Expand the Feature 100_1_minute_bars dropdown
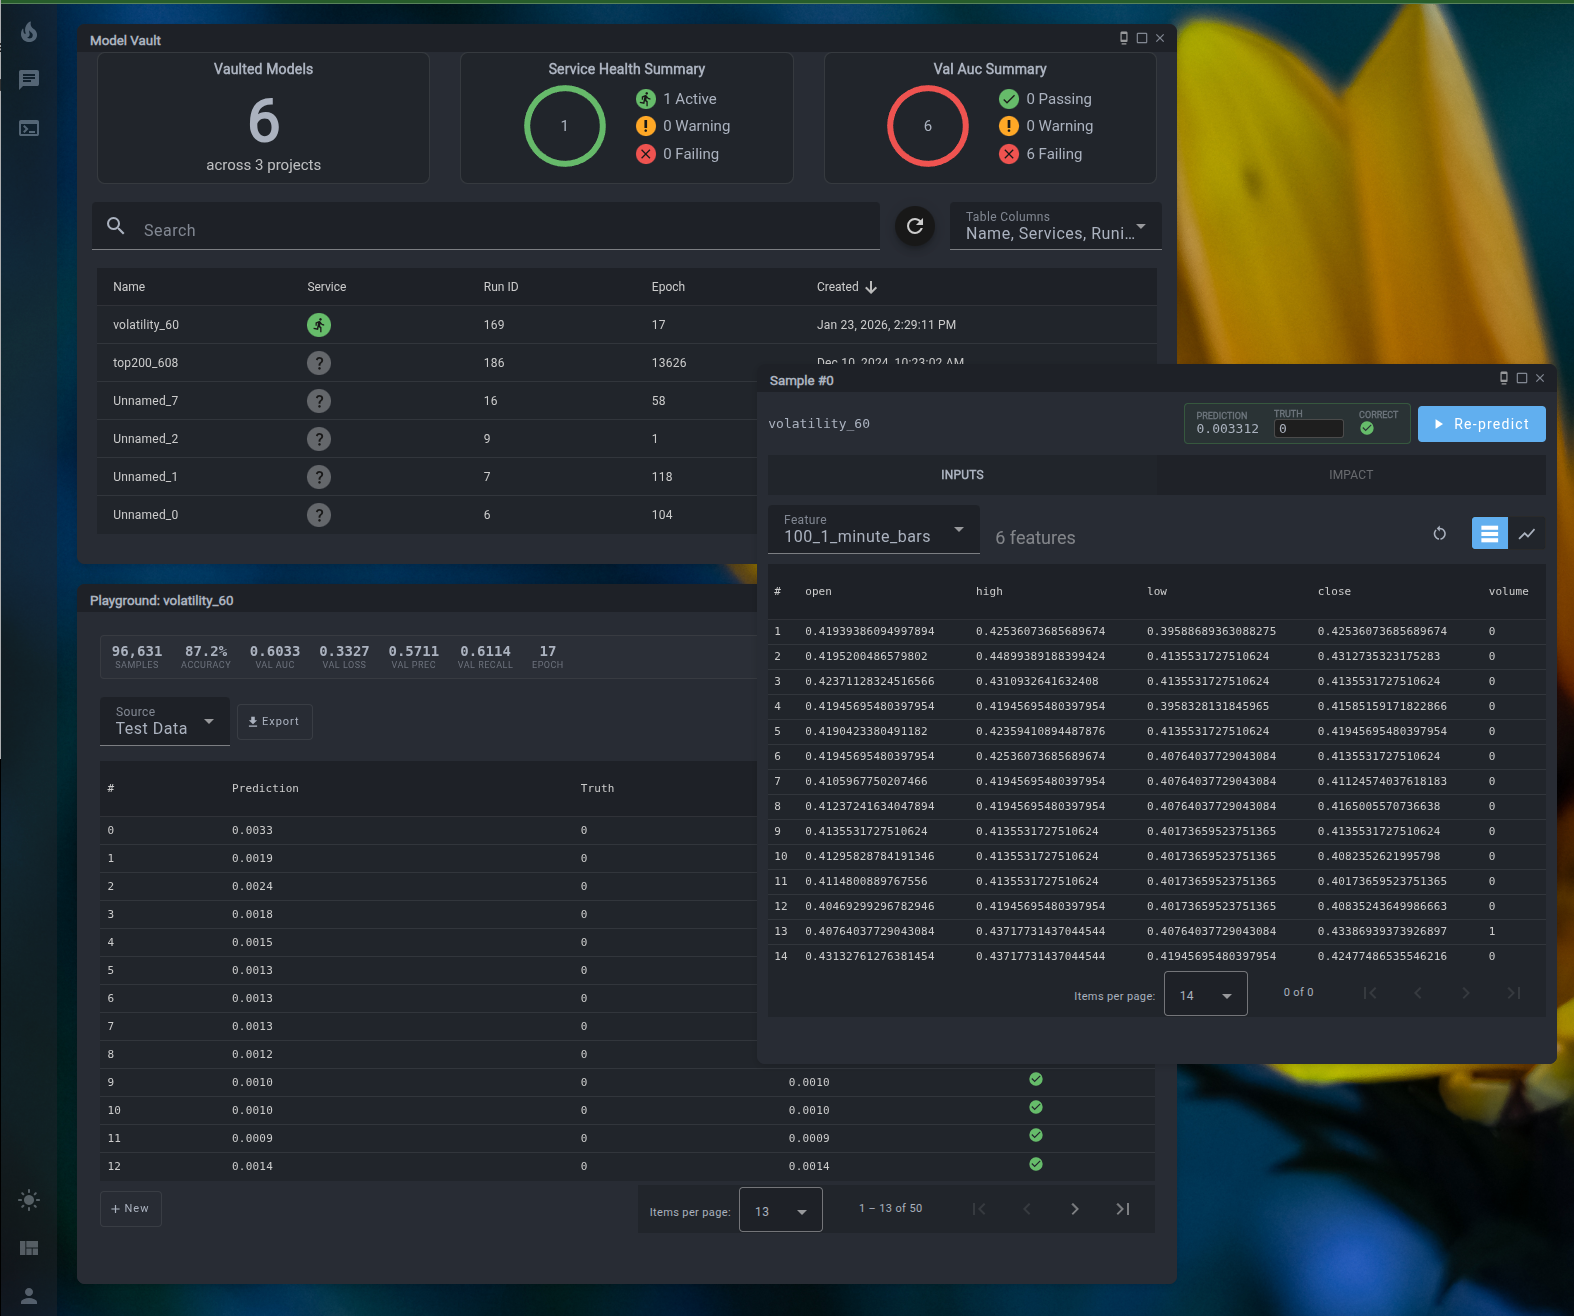 (x=873, y=529)
